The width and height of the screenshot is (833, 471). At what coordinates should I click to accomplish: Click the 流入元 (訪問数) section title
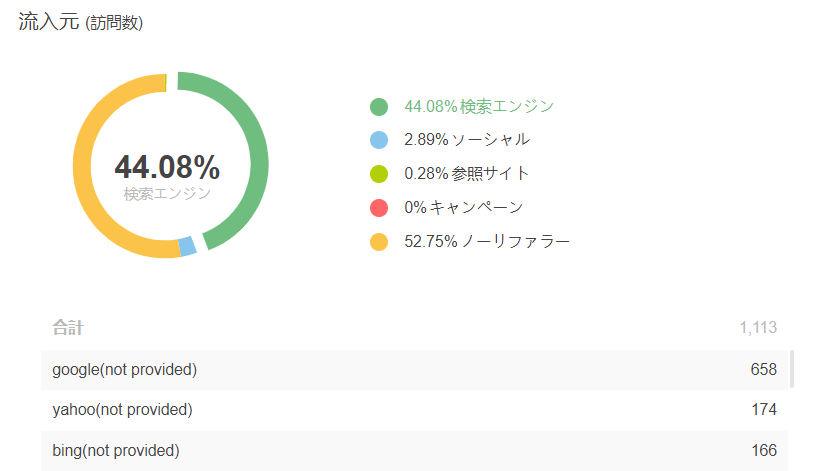(x=81, y=22)
